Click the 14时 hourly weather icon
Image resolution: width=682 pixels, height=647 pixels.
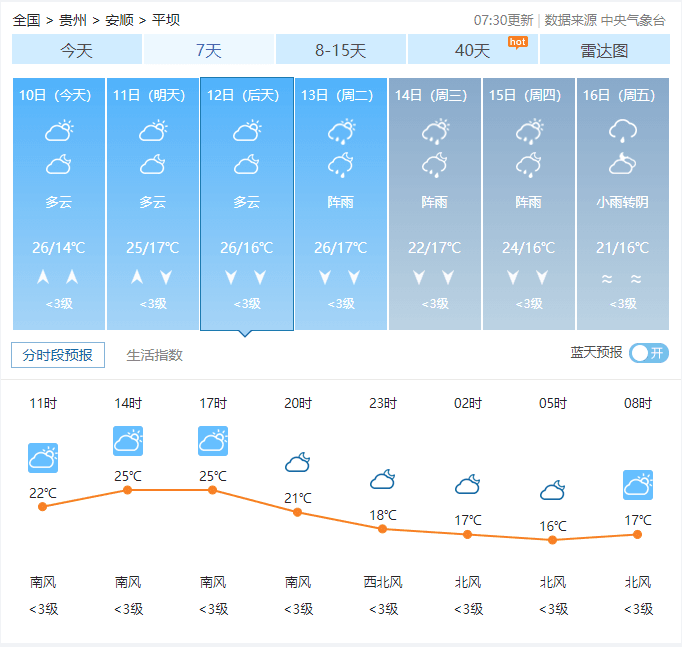pyautogui.click(x=128, y=441)
